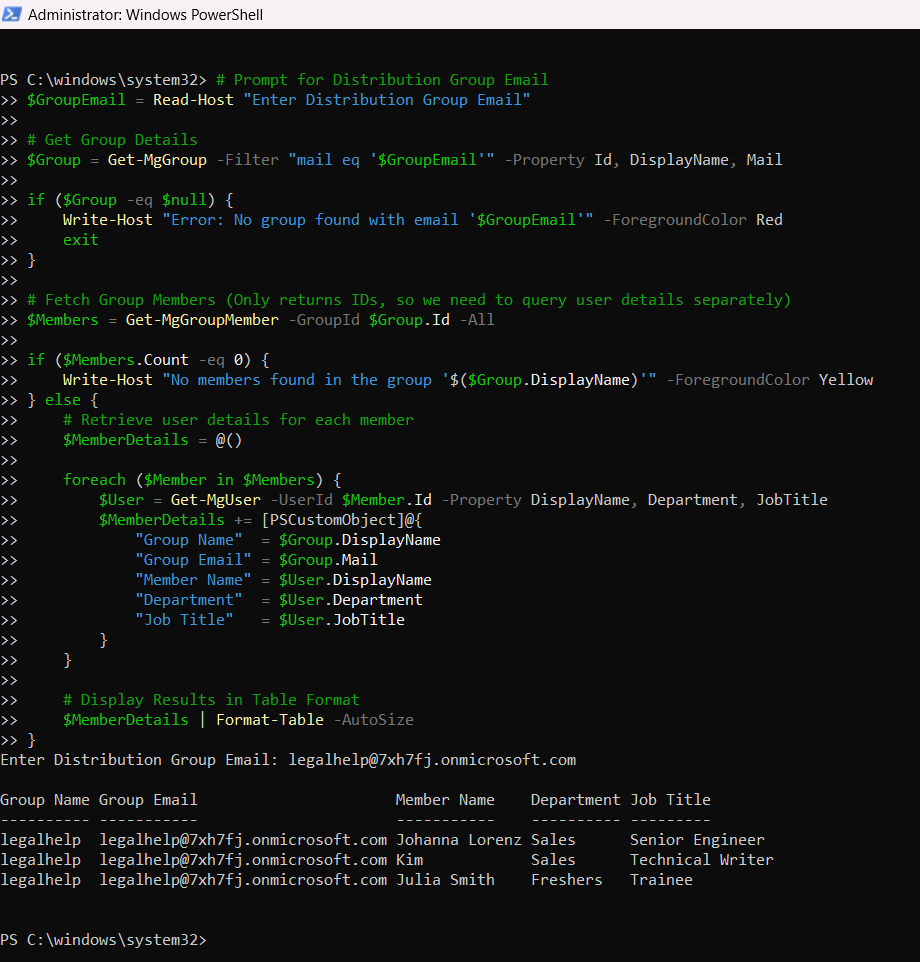
Task: Click the 'Department' output column header
Action: [575, 800]
